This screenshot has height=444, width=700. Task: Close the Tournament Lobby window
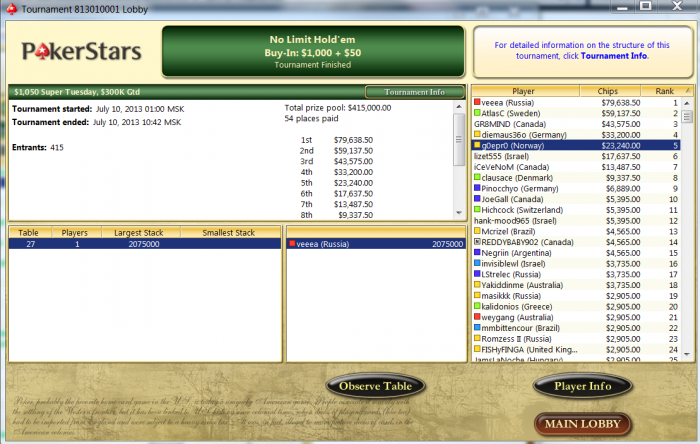point(677,6)
